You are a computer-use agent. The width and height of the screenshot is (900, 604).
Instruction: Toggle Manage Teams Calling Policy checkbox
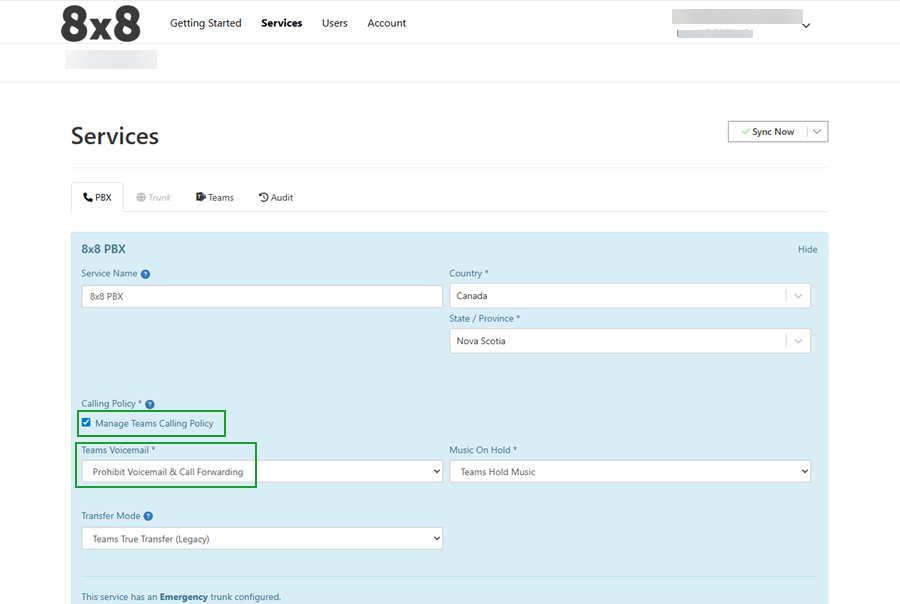point(86,423)
